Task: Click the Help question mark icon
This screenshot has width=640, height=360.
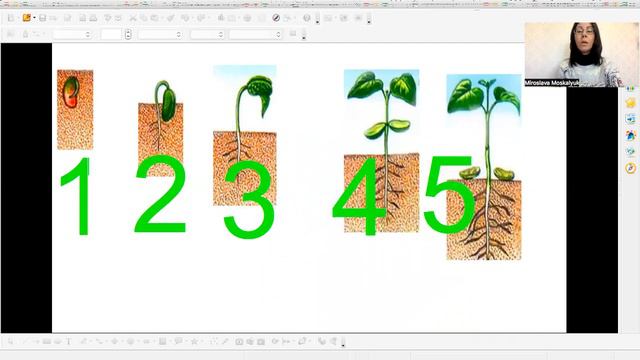Action: pyautogui.click(x=307, y=18)
